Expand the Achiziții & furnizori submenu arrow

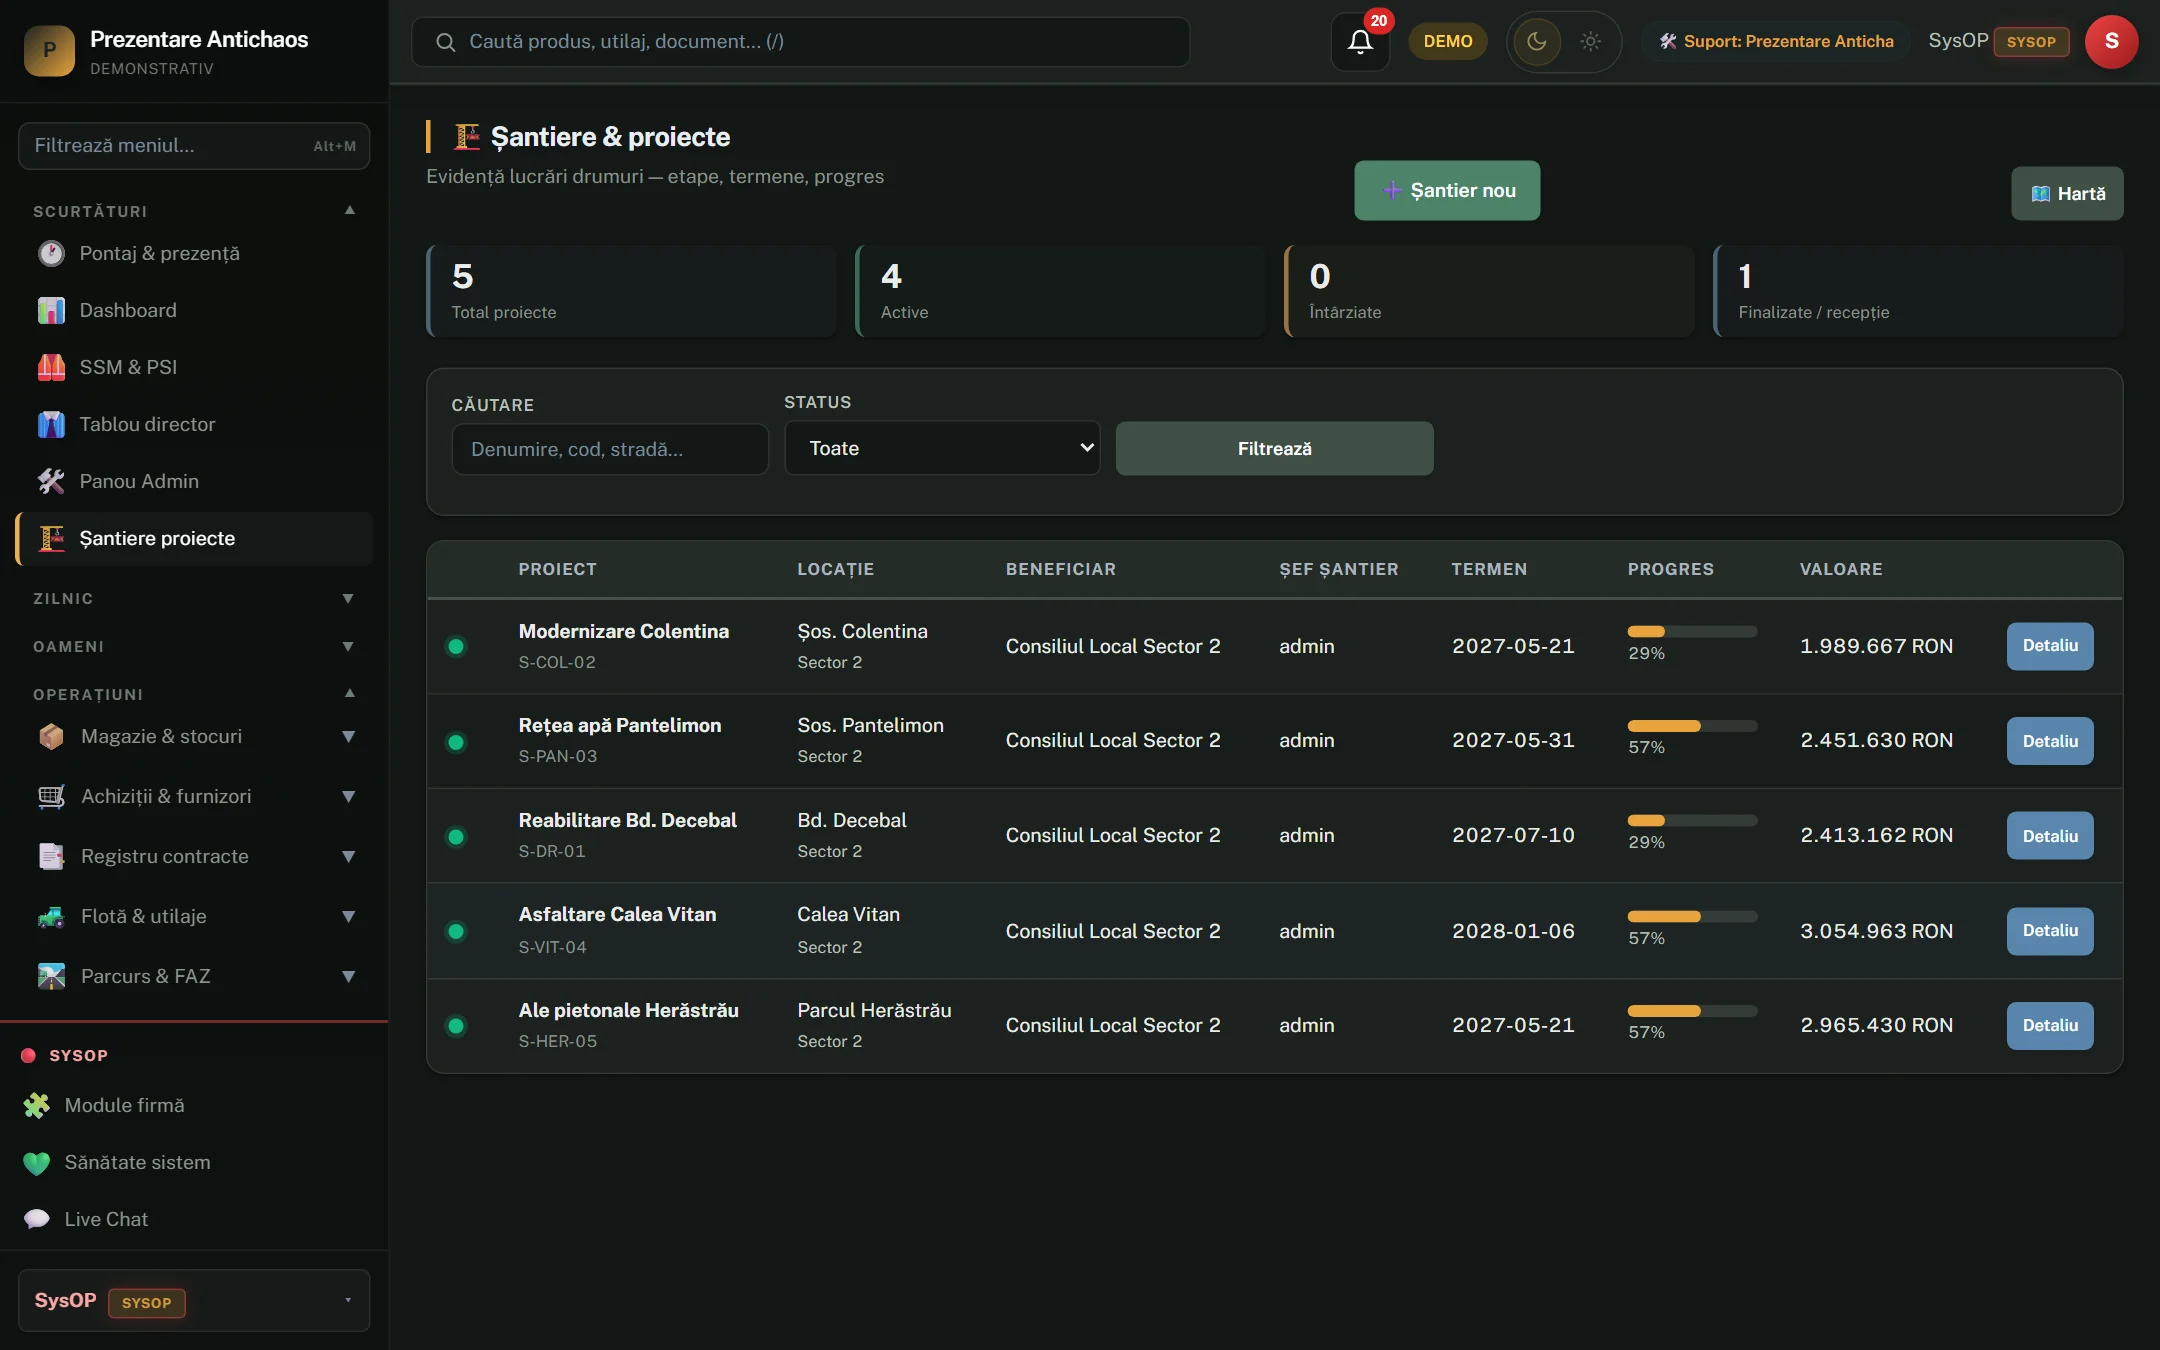[x=348, y=797]
